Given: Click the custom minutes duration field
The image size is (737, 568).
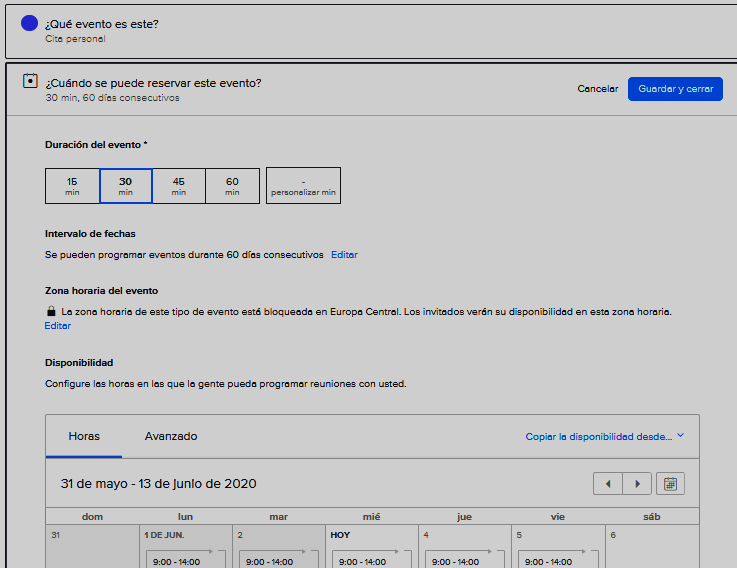Looking at the screenshot, I should coord(303,186).
